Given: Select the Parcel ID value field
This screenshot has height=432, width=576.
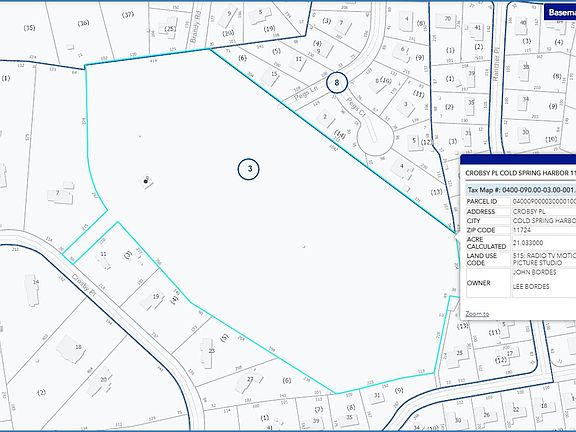Looking at the screenshot, I should [544, 202].
